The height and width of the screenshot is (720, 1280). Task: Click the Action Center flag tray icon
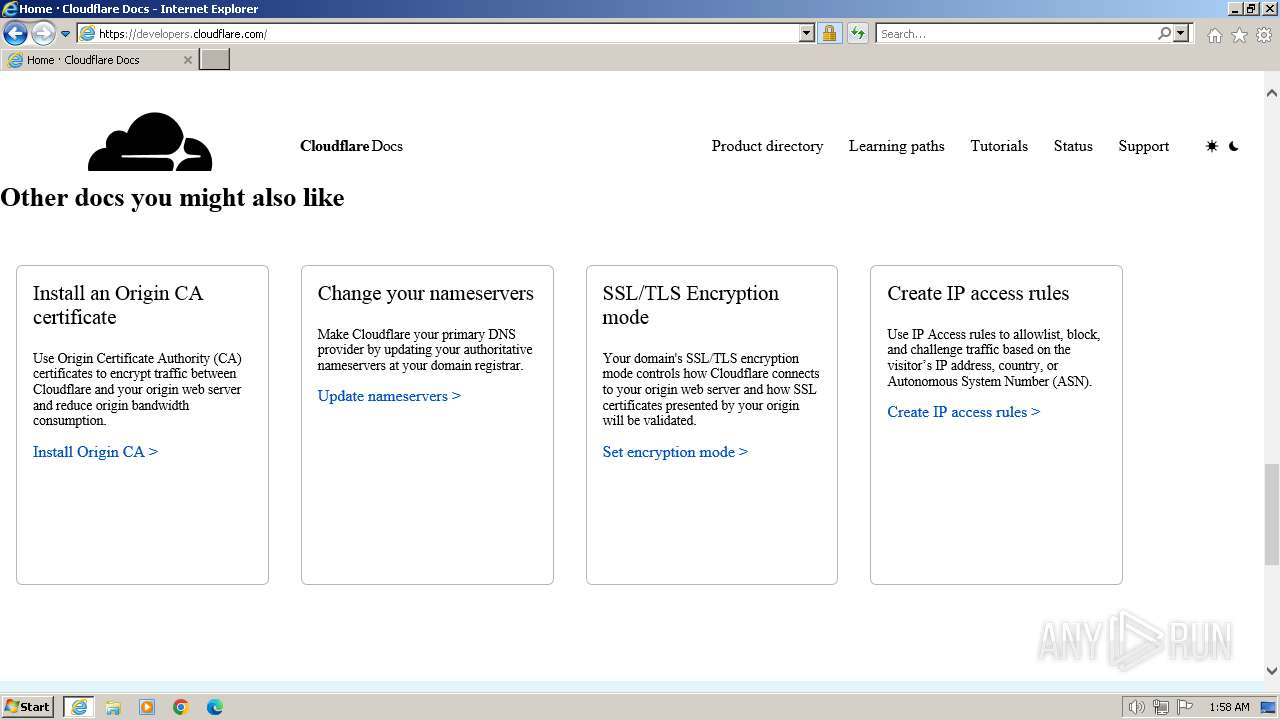[x=1185, y=707]
